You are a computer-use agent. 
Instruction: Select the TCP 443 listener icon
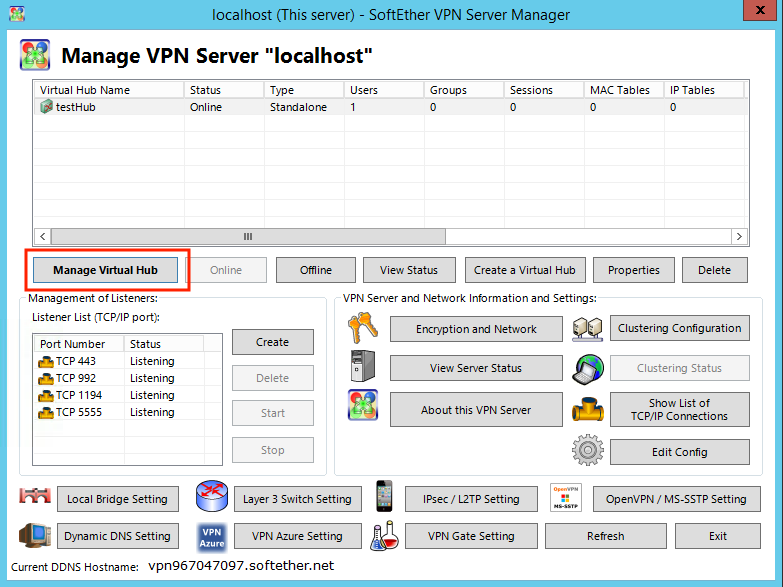pos(45,361)
